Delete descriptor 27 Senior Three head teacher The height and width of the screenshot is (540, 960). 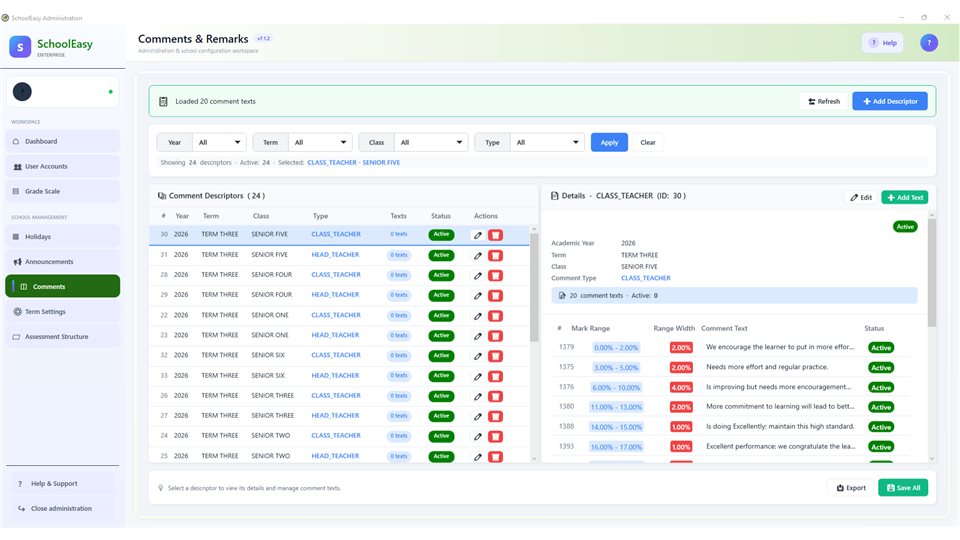coord(495,416)
